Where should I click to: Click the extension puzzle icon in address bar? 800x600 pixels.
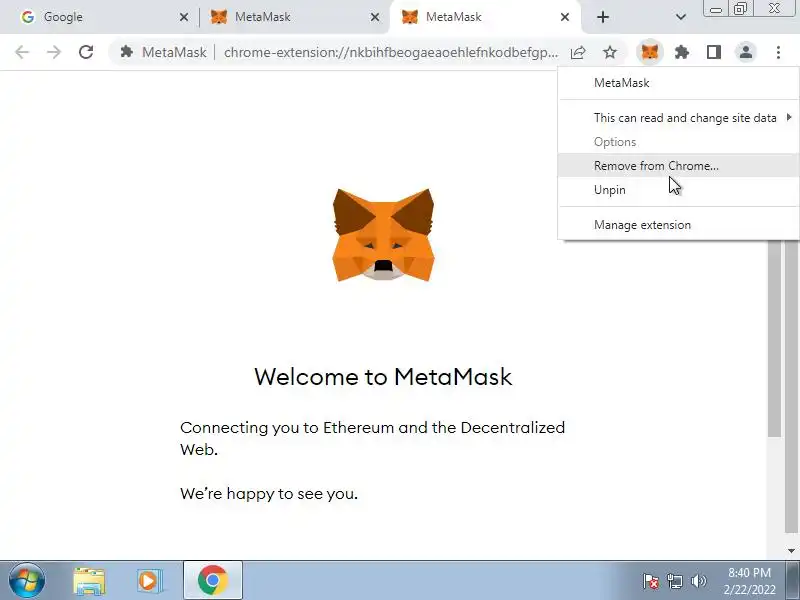(127, 52)
